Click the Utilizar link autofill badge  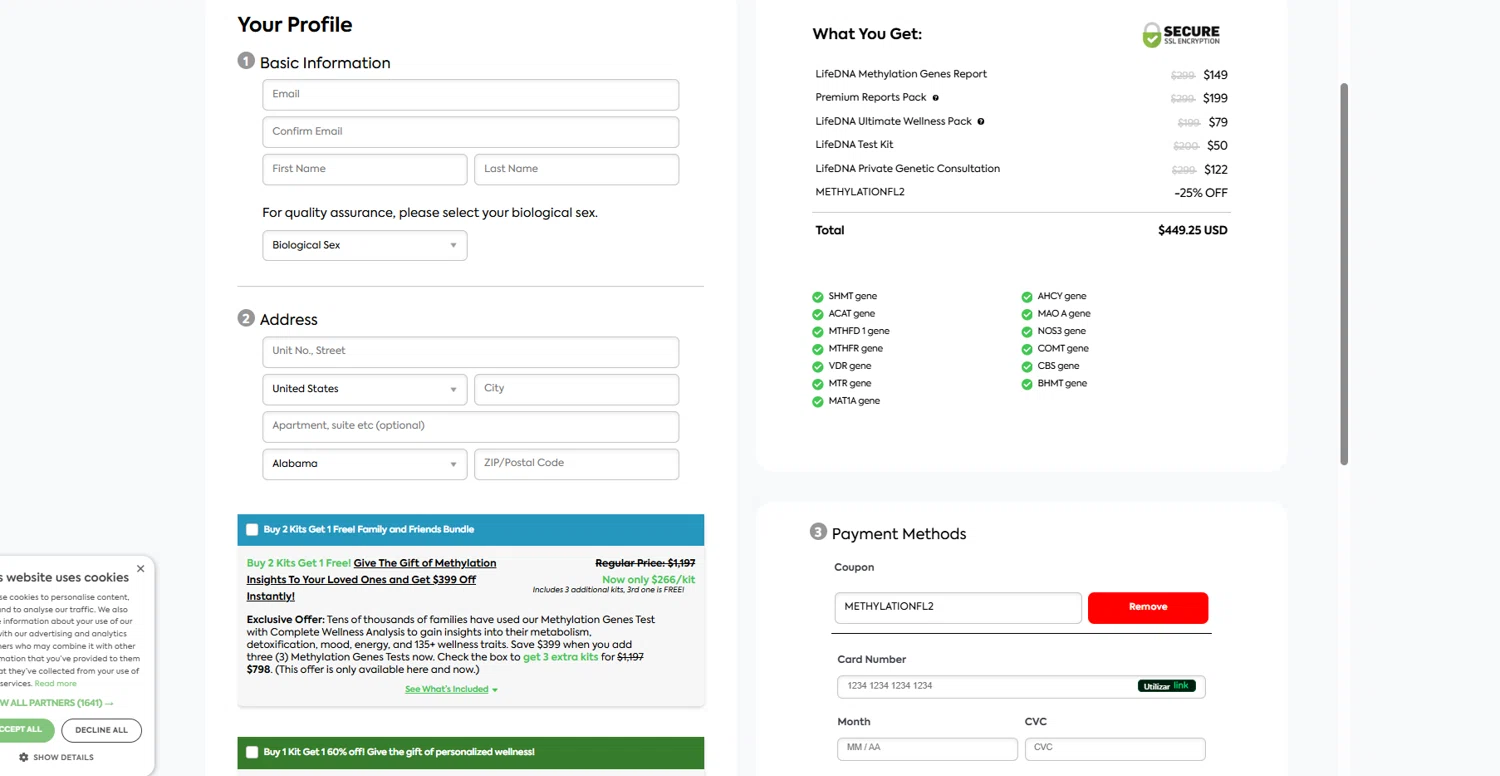[x=1166, y=686]
